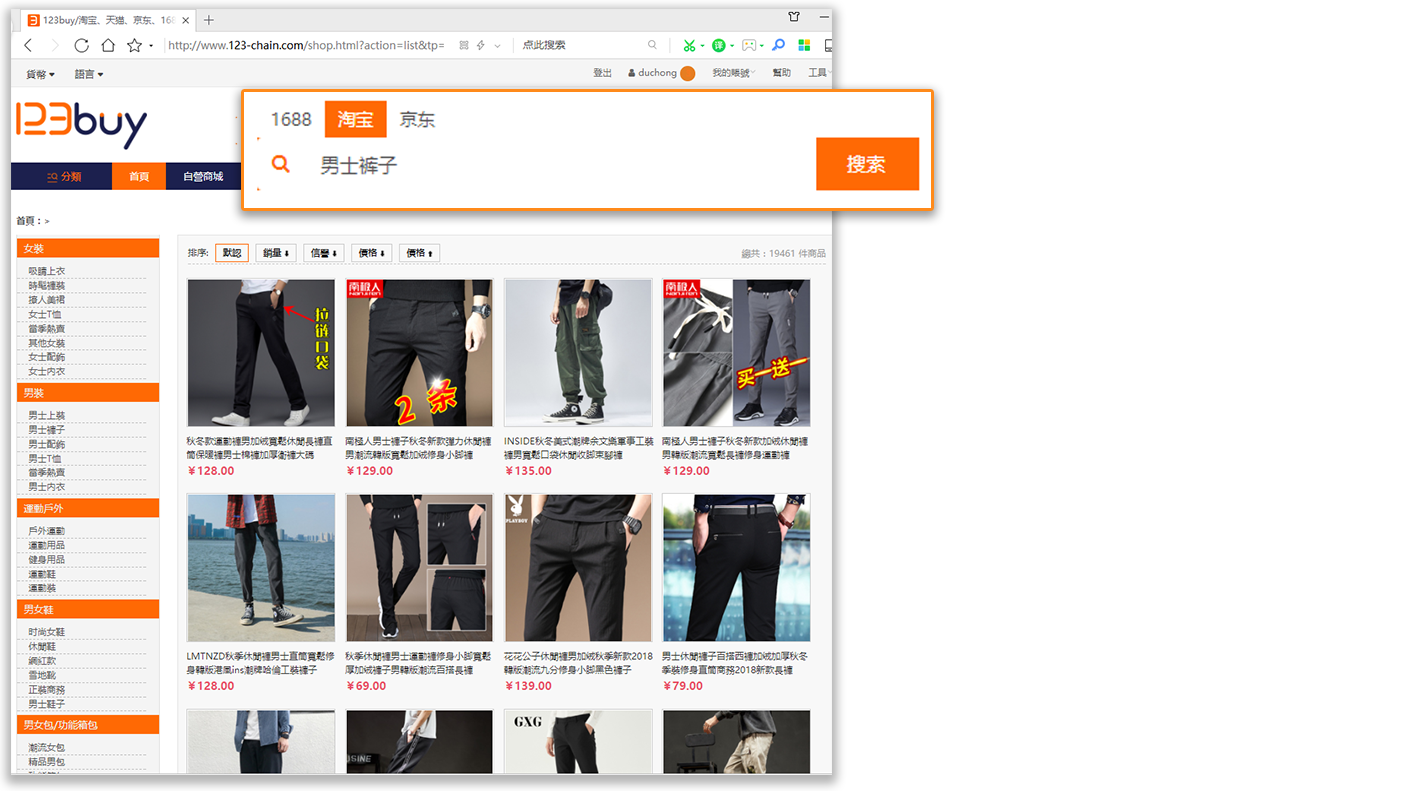
Task: Open 男士褲子 category in sidebar
Action: [x=46, y=430]
